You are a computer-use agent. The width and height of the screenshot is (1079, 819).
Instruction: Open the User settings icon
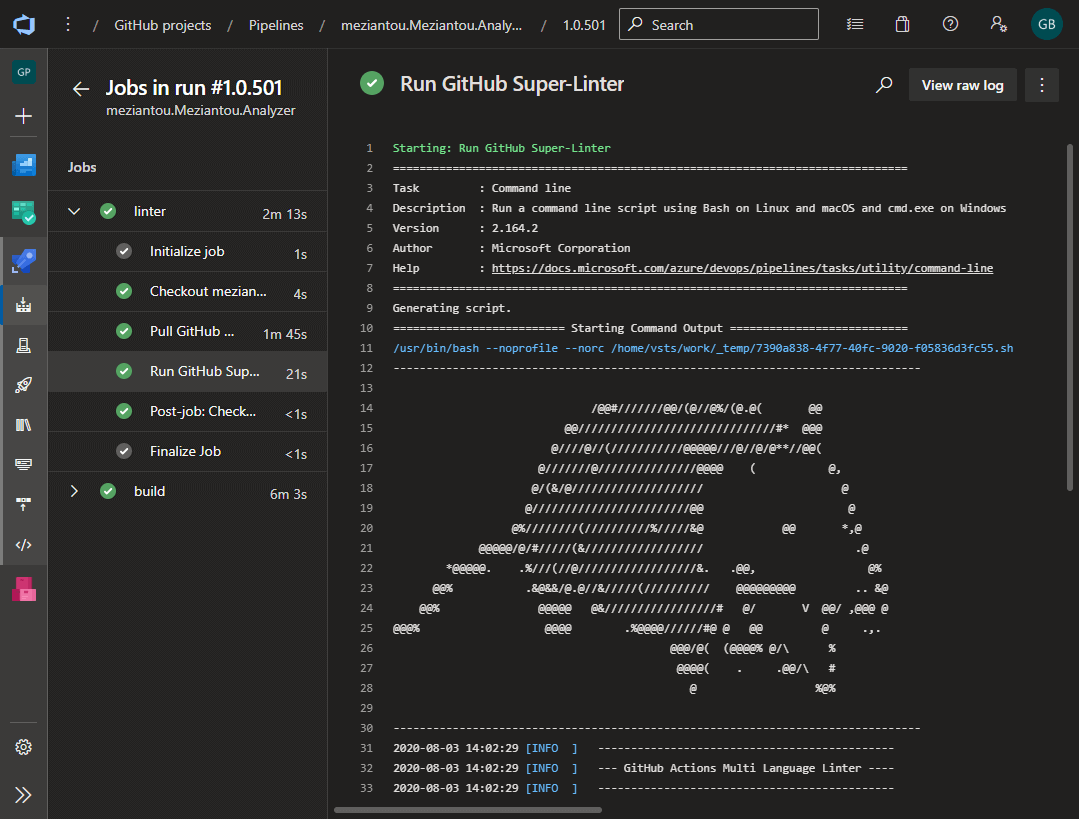pos(997,25)
